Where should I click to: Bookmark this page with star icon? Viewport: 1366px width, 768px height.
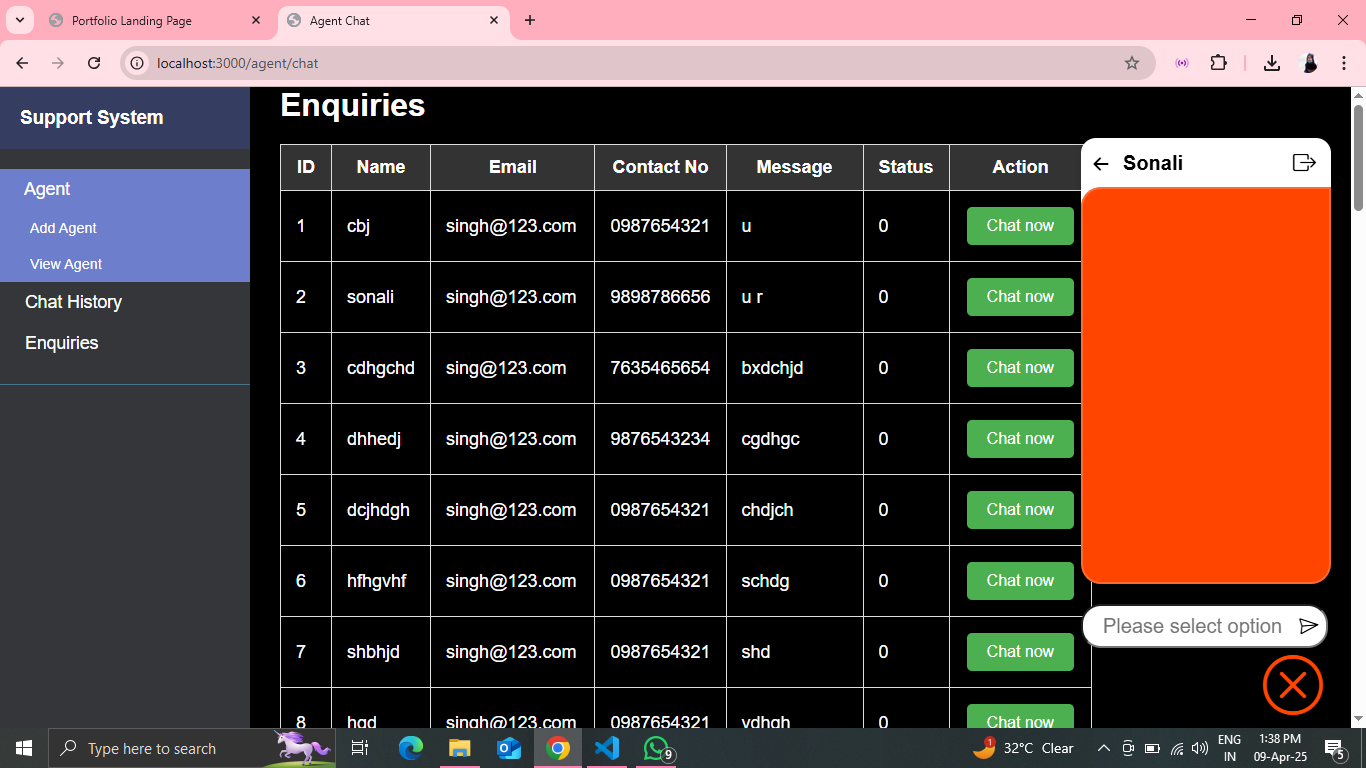pyautogui.click(x=1131, y=63)
